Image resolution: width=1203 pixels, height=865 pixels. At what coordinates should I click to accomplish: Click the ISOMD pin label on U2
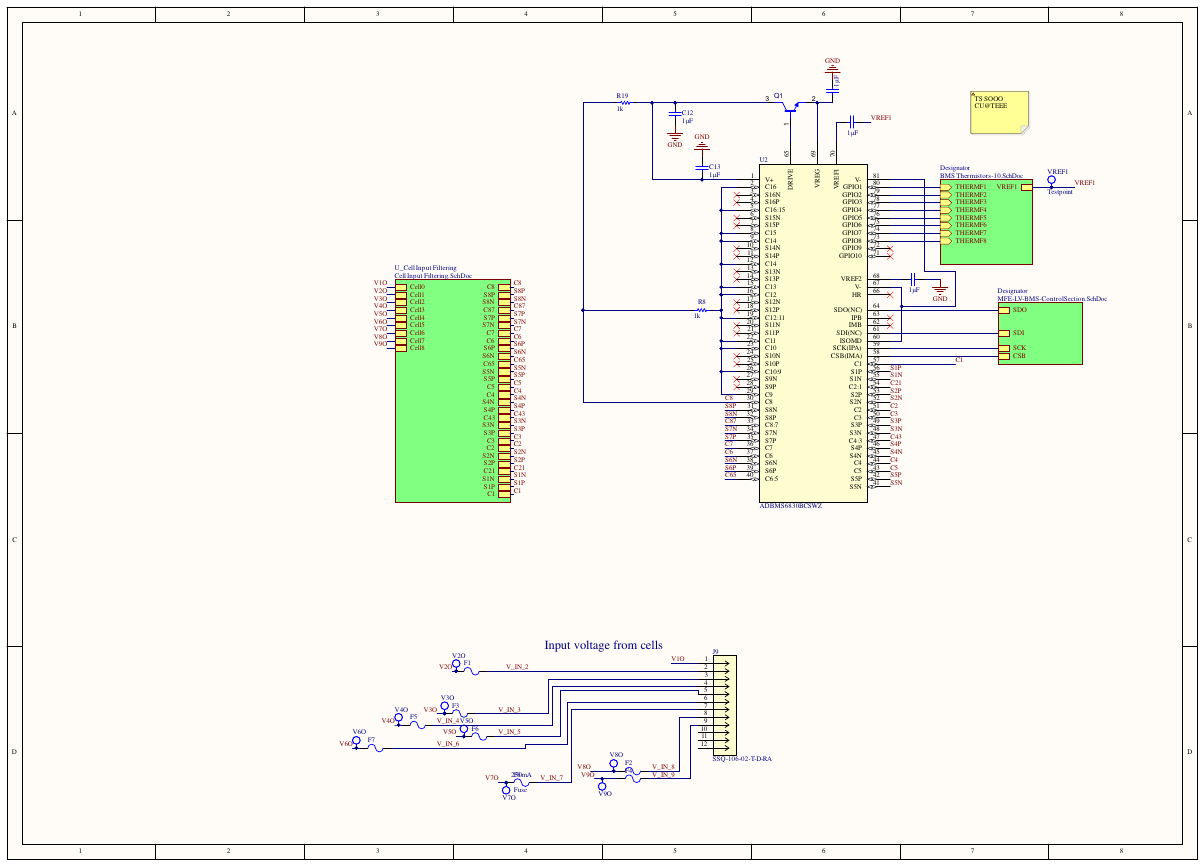click(x=848, y=340)
